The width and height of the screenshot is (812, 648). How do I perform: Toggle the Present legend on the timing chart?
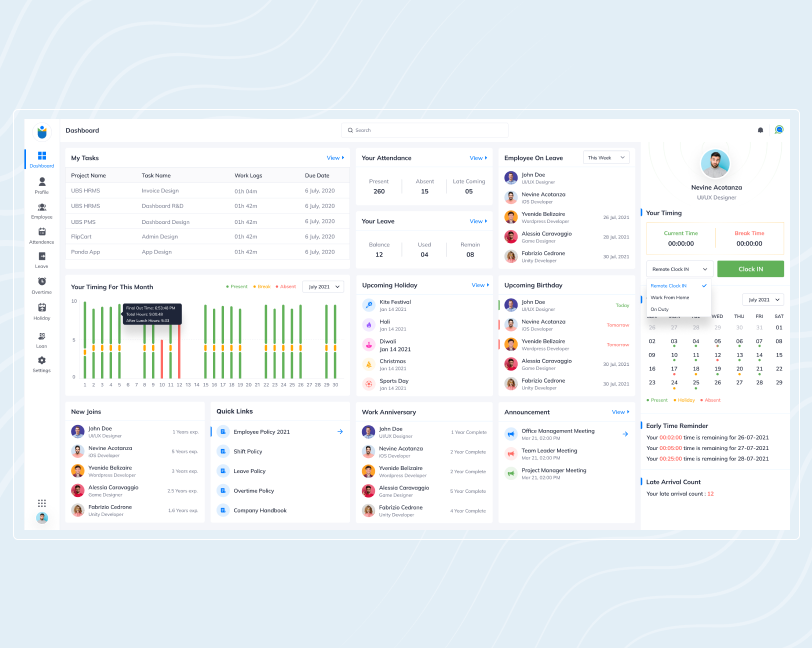(239, 286)
